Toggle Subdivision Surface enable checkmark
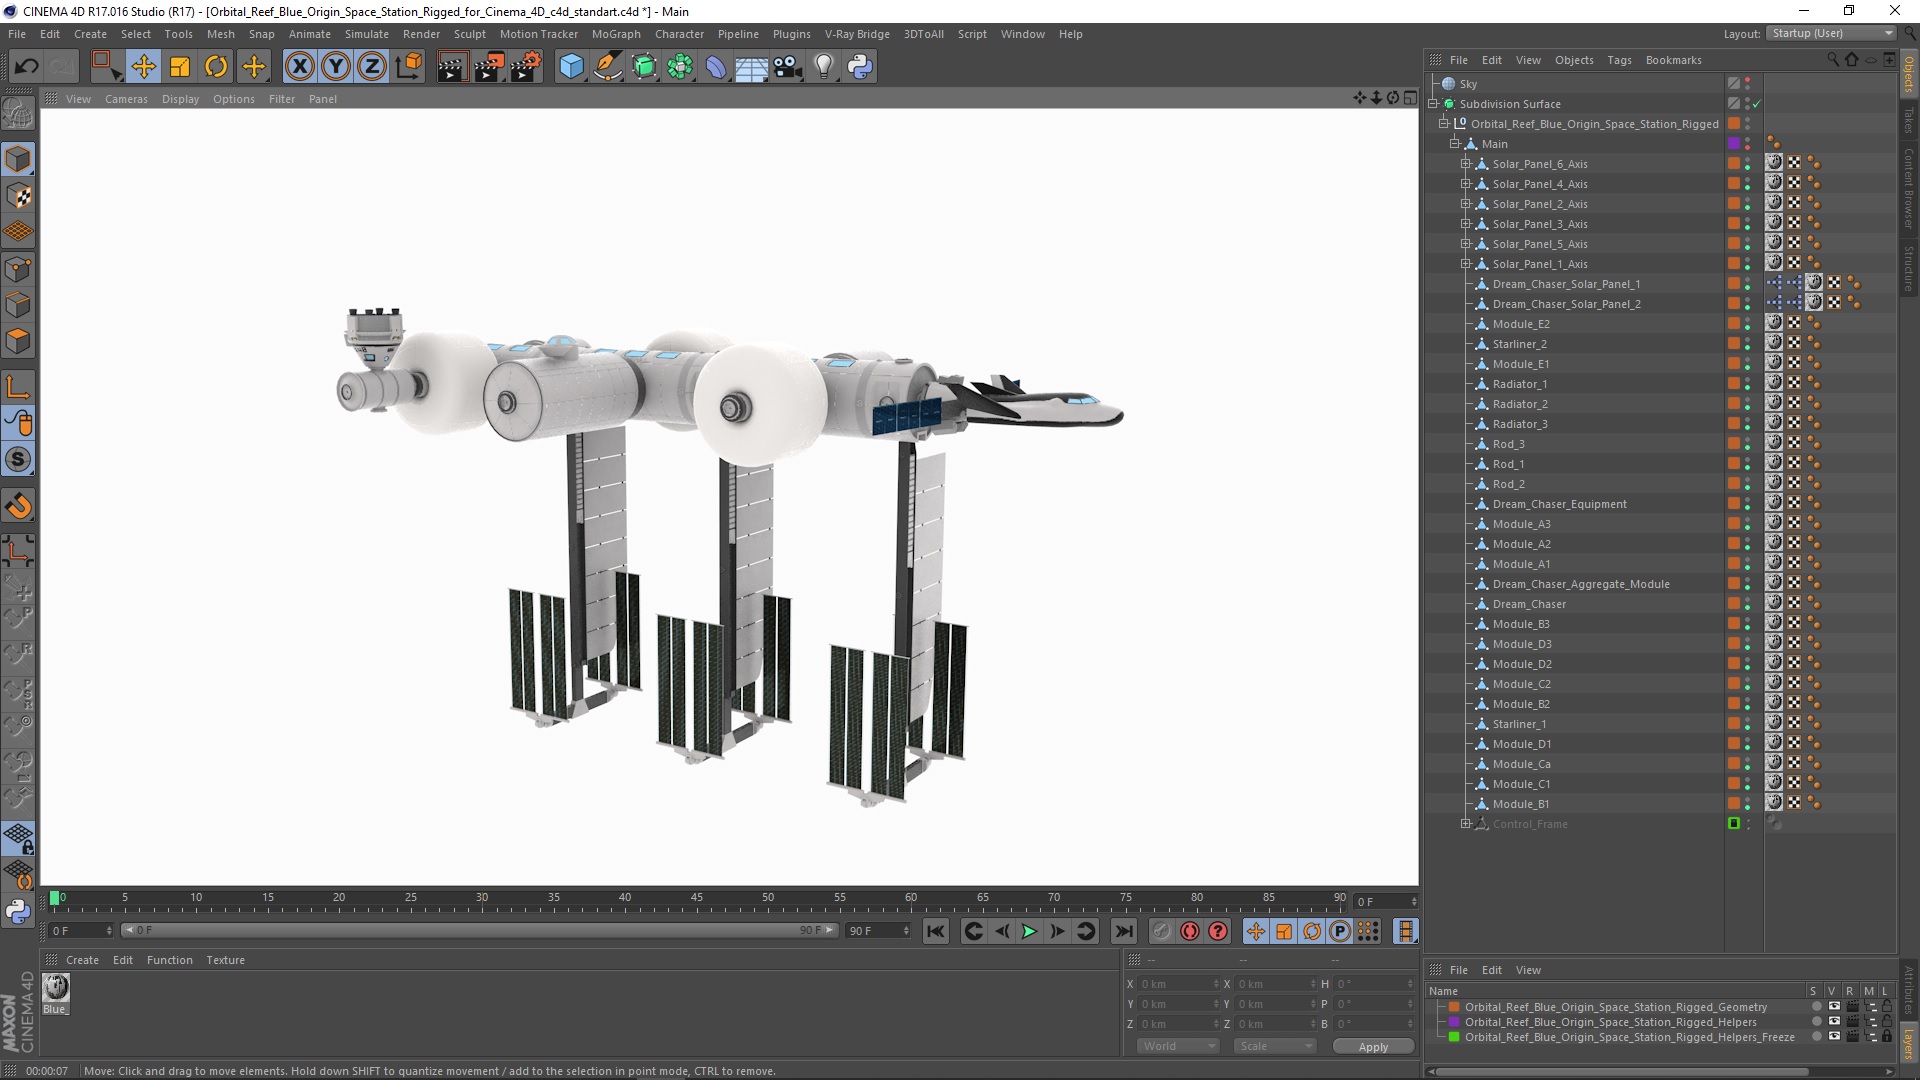 (1756, 104)
